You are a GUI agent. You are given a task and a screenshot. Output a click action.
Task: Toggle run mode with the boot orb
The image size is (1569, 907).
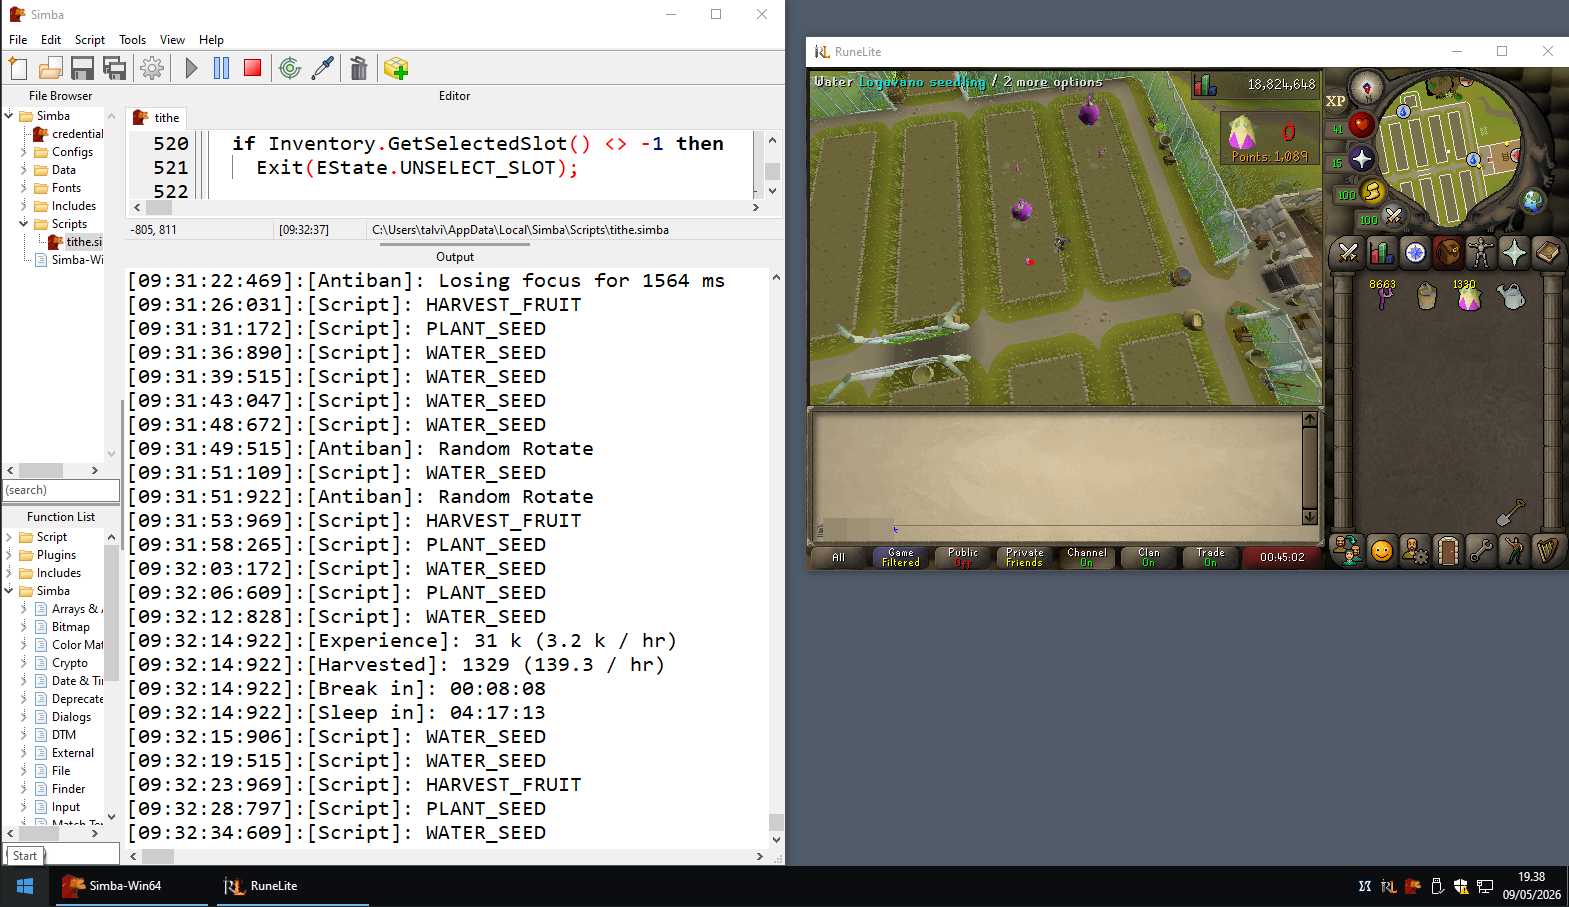[x=1372, y=191]
